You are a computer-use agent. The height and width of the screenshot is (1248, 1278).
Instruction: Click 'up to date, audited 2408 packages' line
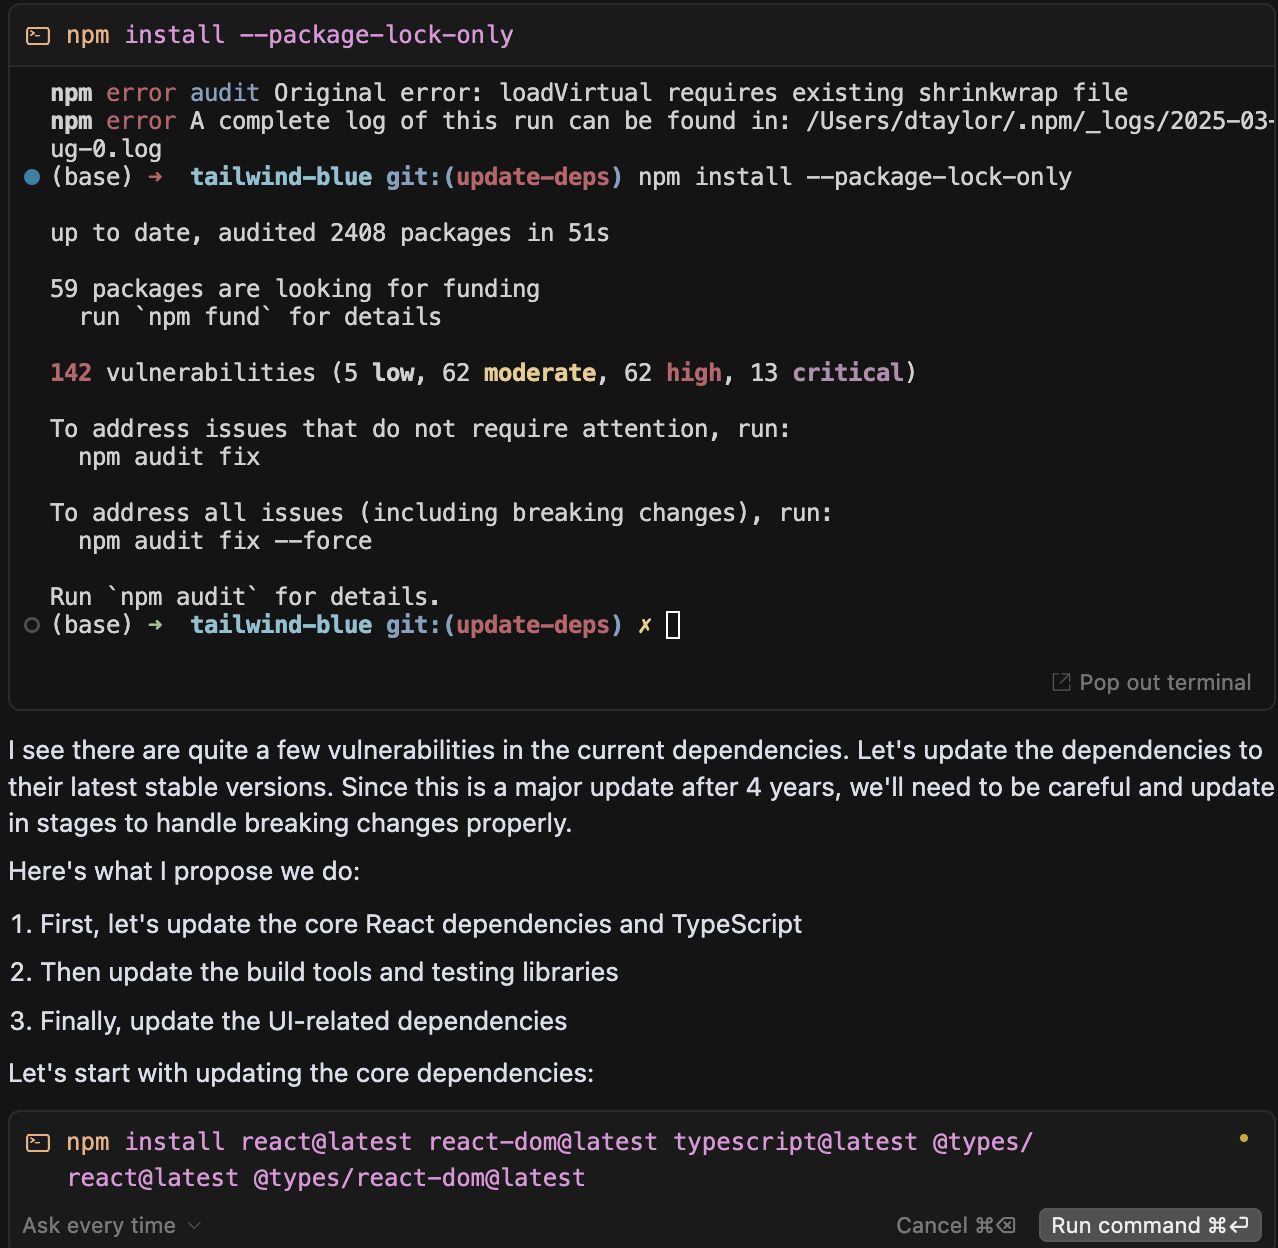[x=330, y=233]
